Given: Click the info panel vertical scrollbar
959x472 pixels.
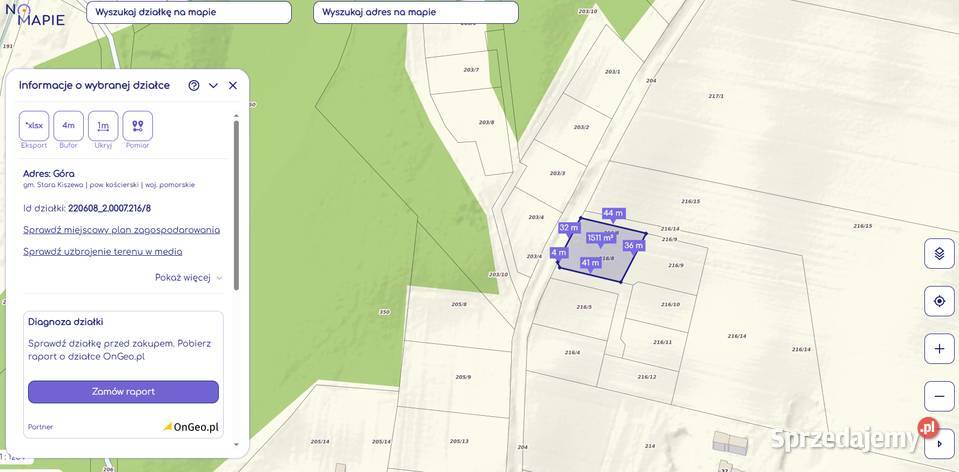Looking at the screenshot, I should coord(237,205).
